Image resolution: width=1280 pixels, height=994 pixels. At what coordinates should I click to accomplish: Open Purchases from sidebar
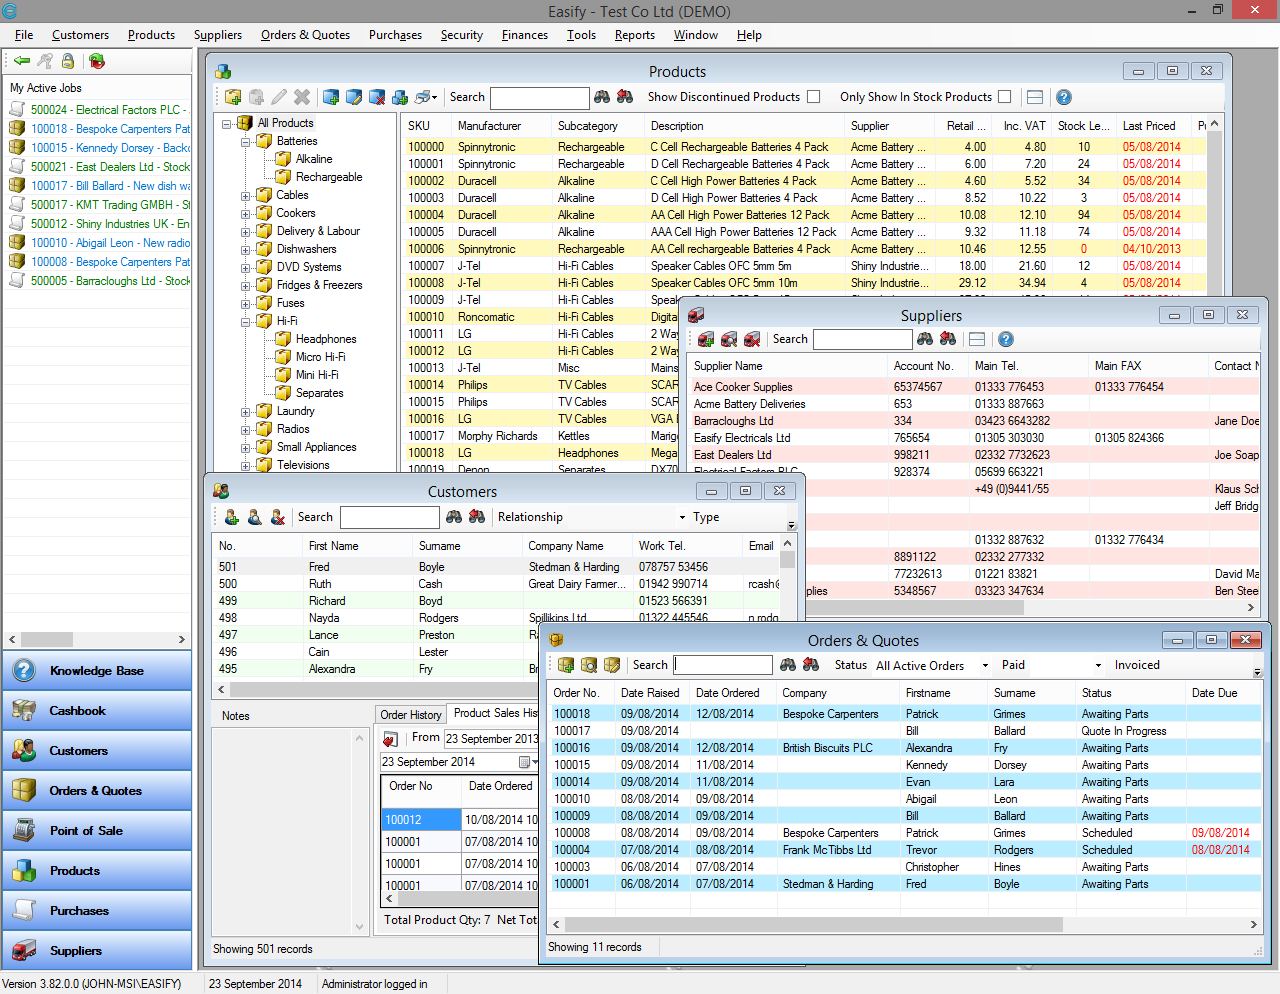point(97,911)
